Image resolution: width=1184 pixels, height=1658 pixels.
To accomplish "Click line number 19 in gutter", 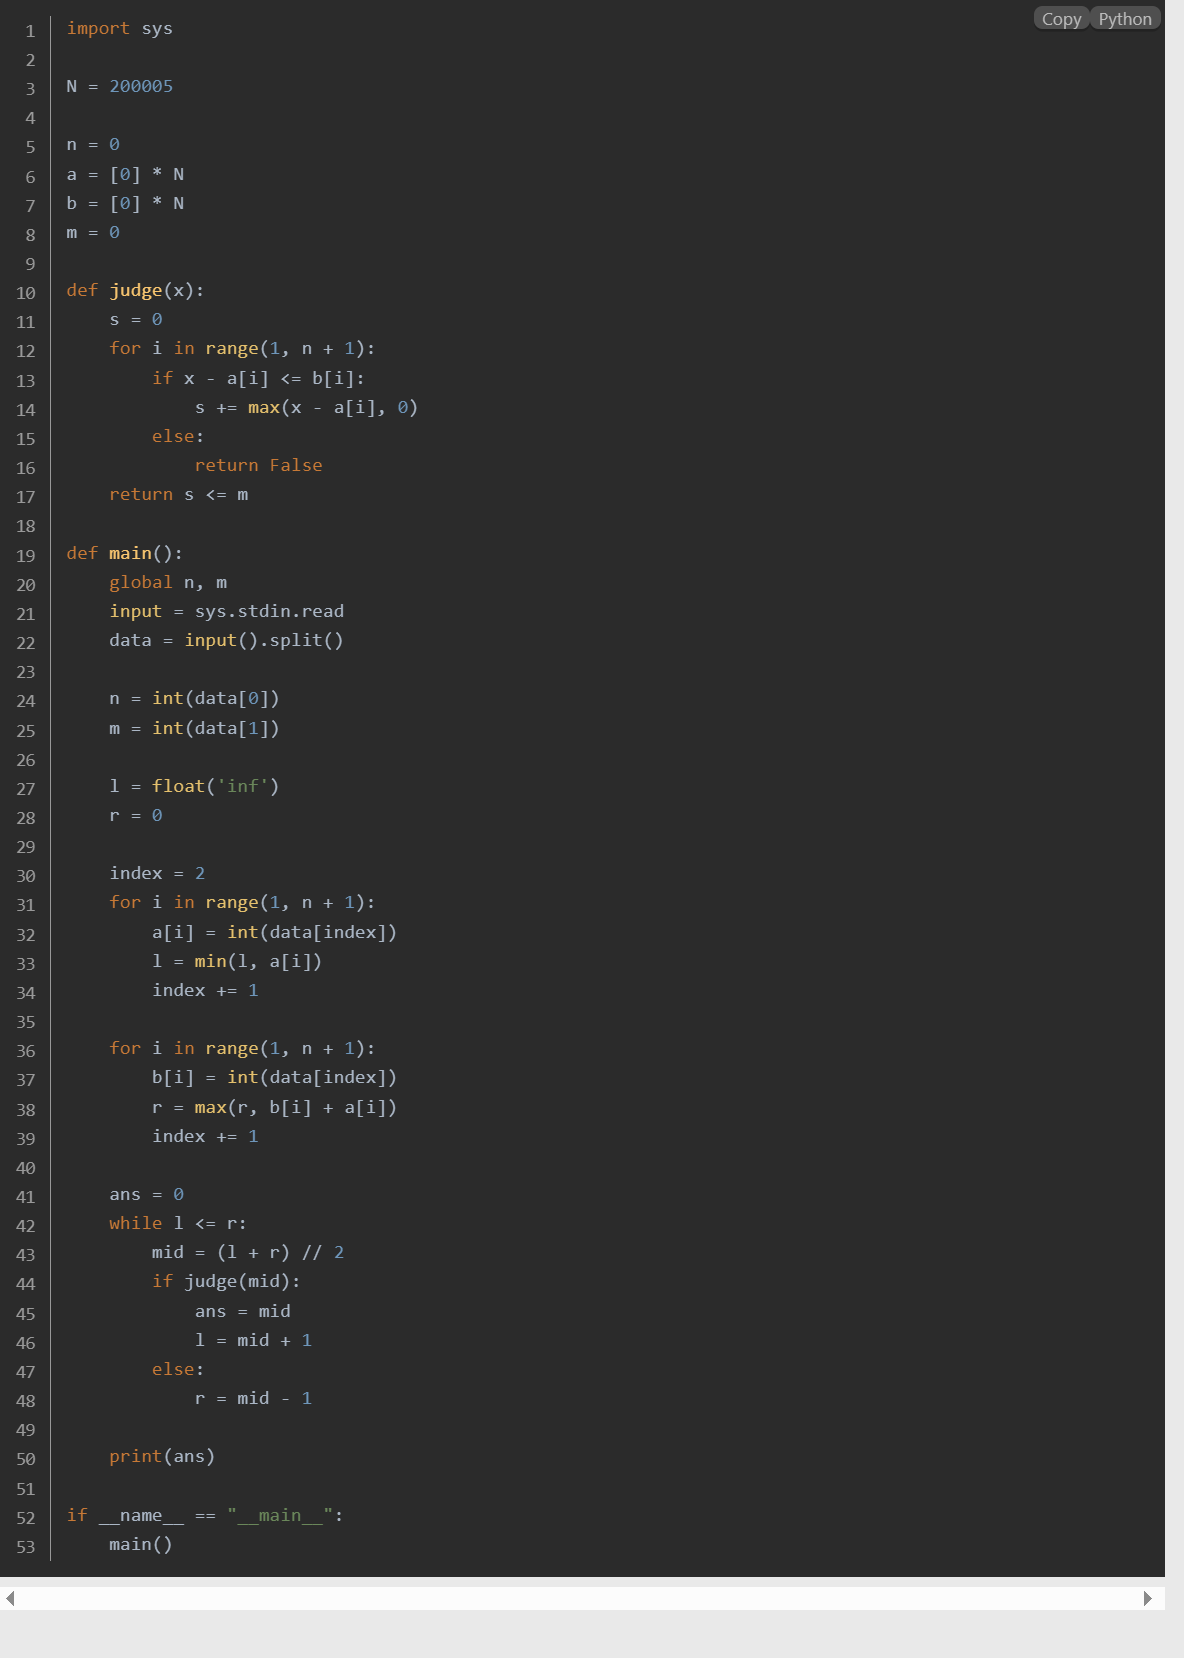I will point(26,556).
